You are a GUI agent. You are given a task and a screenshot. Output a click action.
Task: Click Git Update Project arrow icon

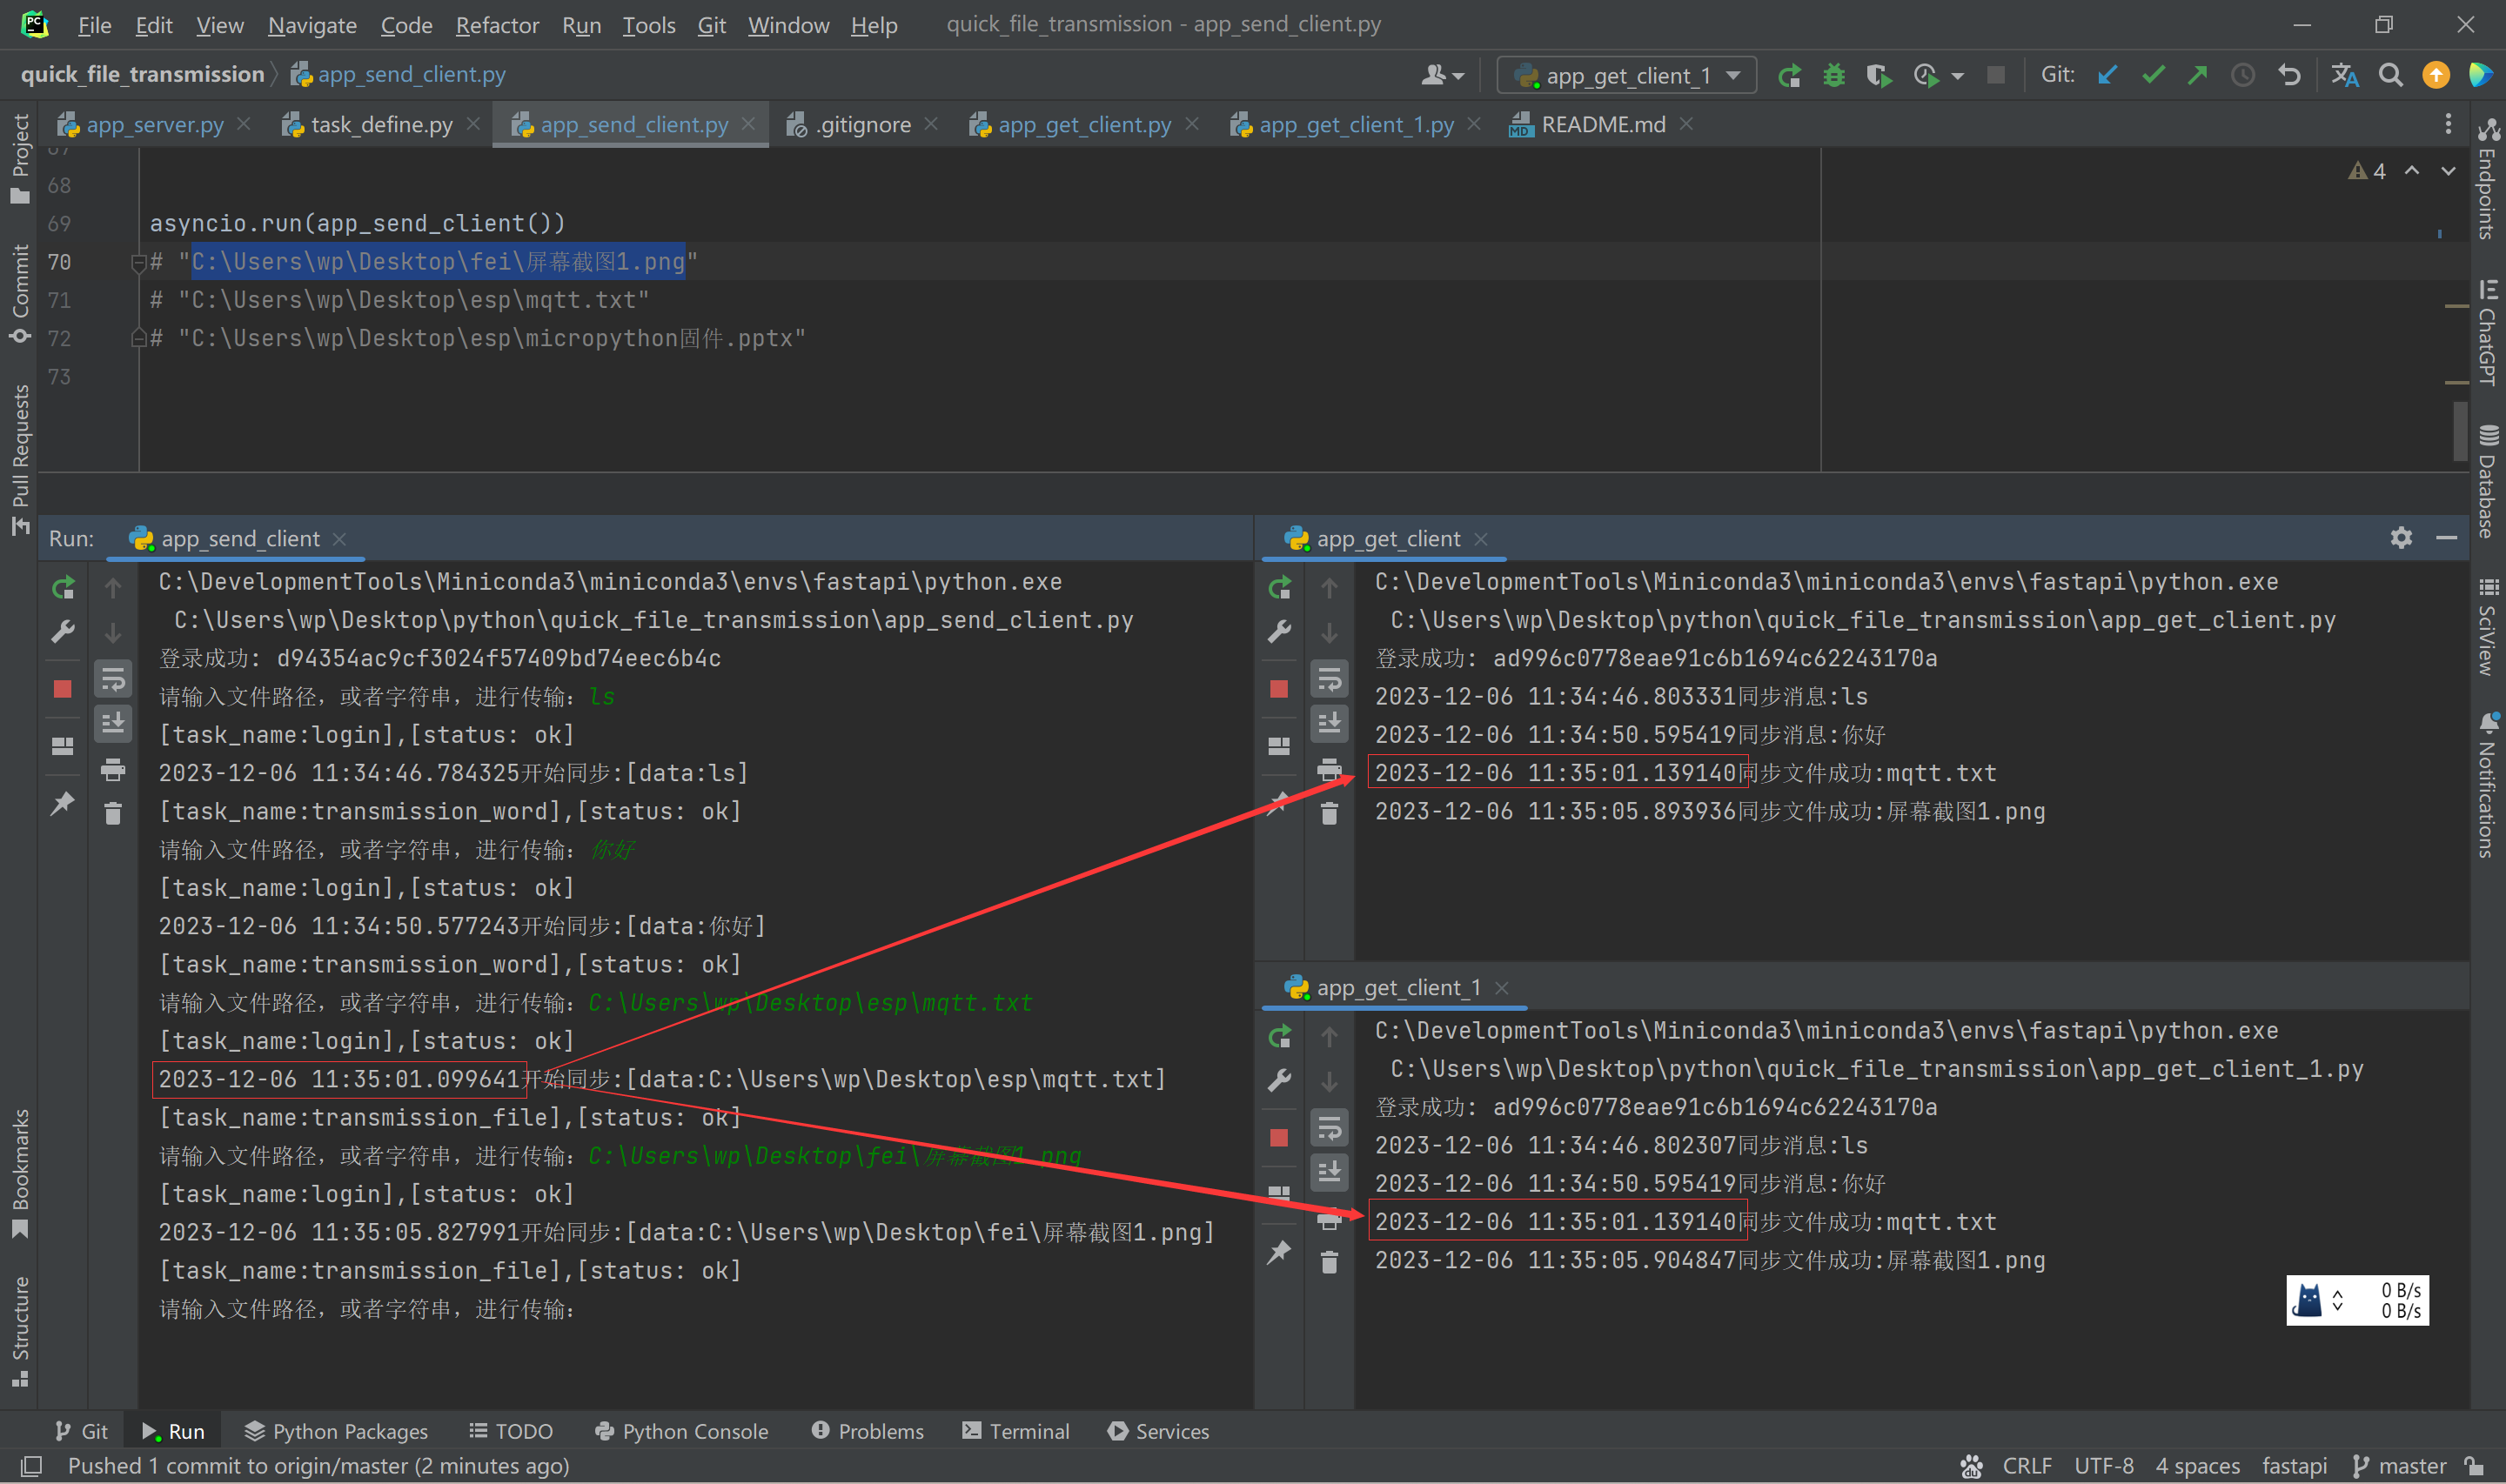click(2107, 76)
